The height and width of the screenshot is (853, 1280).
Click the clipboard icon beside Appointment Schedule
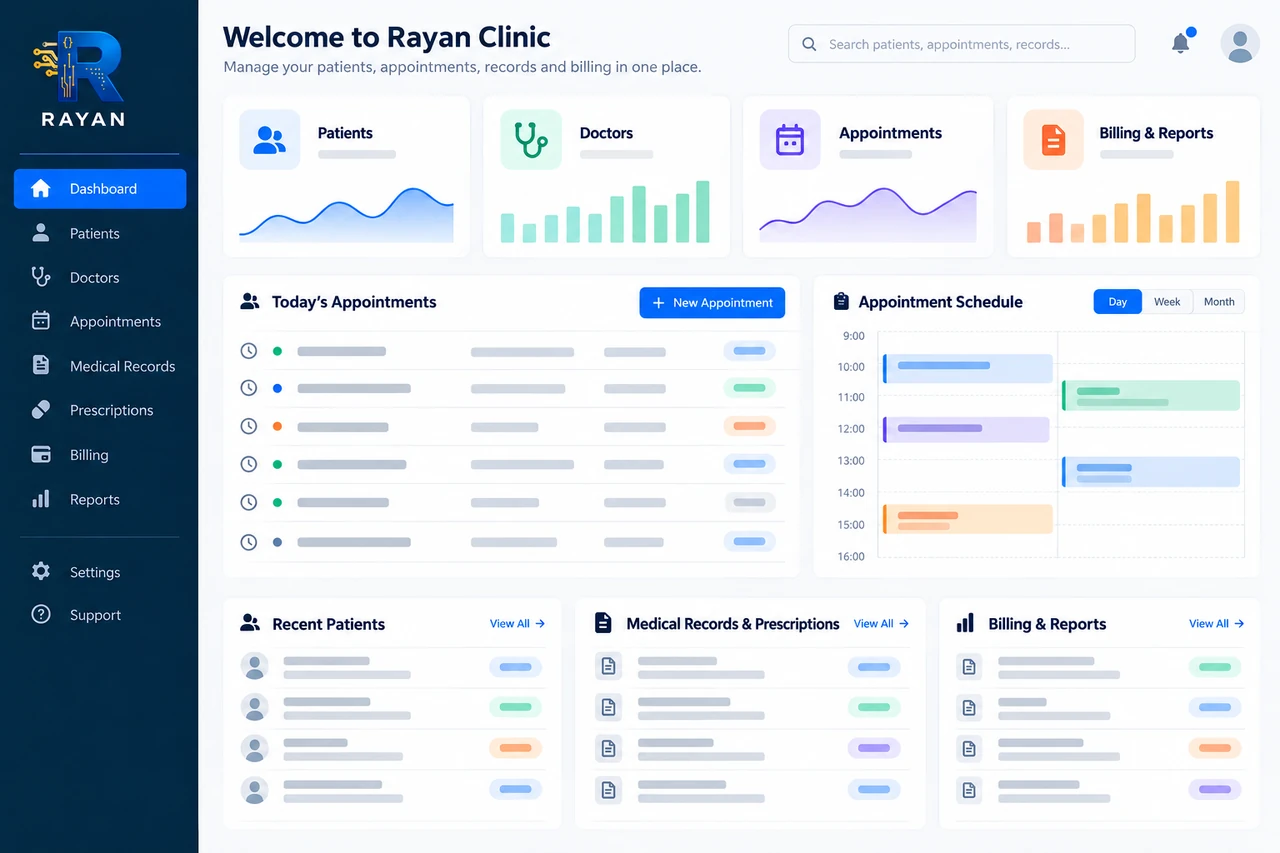pos(841,302)
